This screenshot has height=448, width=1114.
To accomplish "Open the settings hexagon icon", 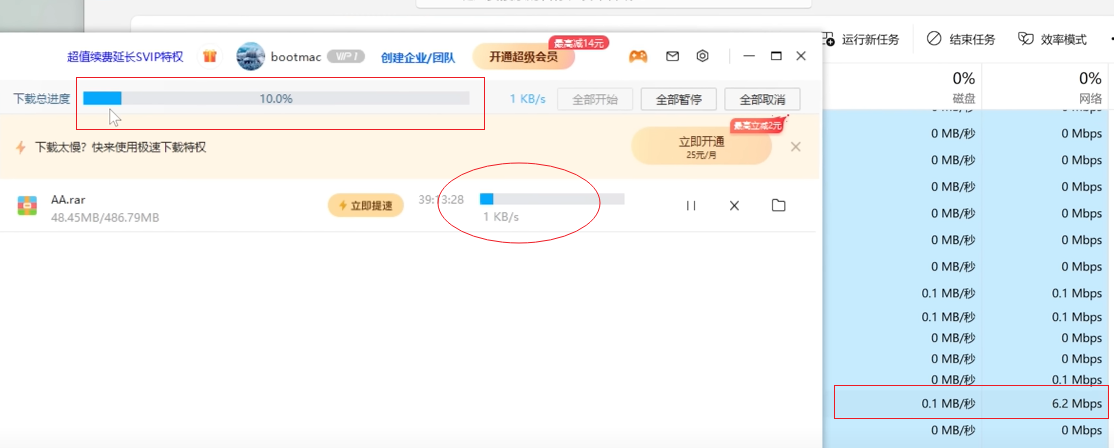I will tap(703, 56).
